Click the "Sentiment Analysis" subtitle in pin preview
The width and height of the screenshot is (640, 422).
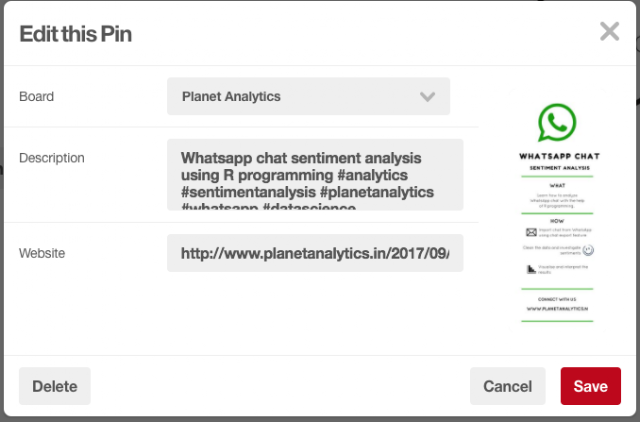coord(557,168)
